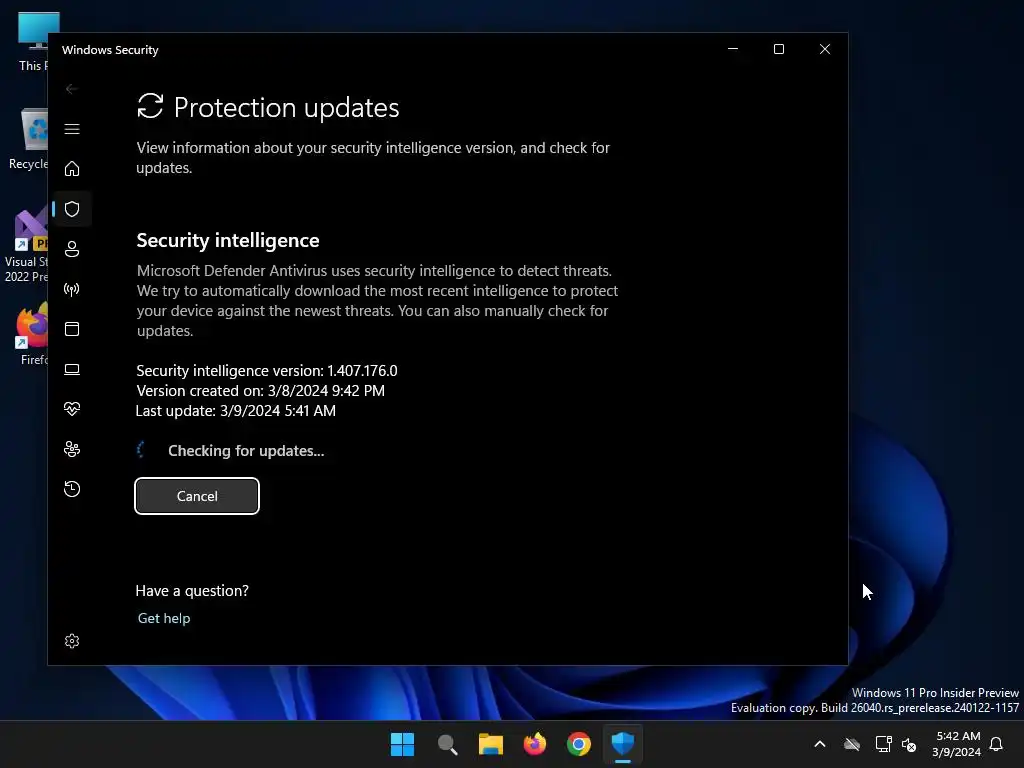Screen dimensions: 1024x768
Task: Open the Windows Start menu
Action: (x=402, y=744)
